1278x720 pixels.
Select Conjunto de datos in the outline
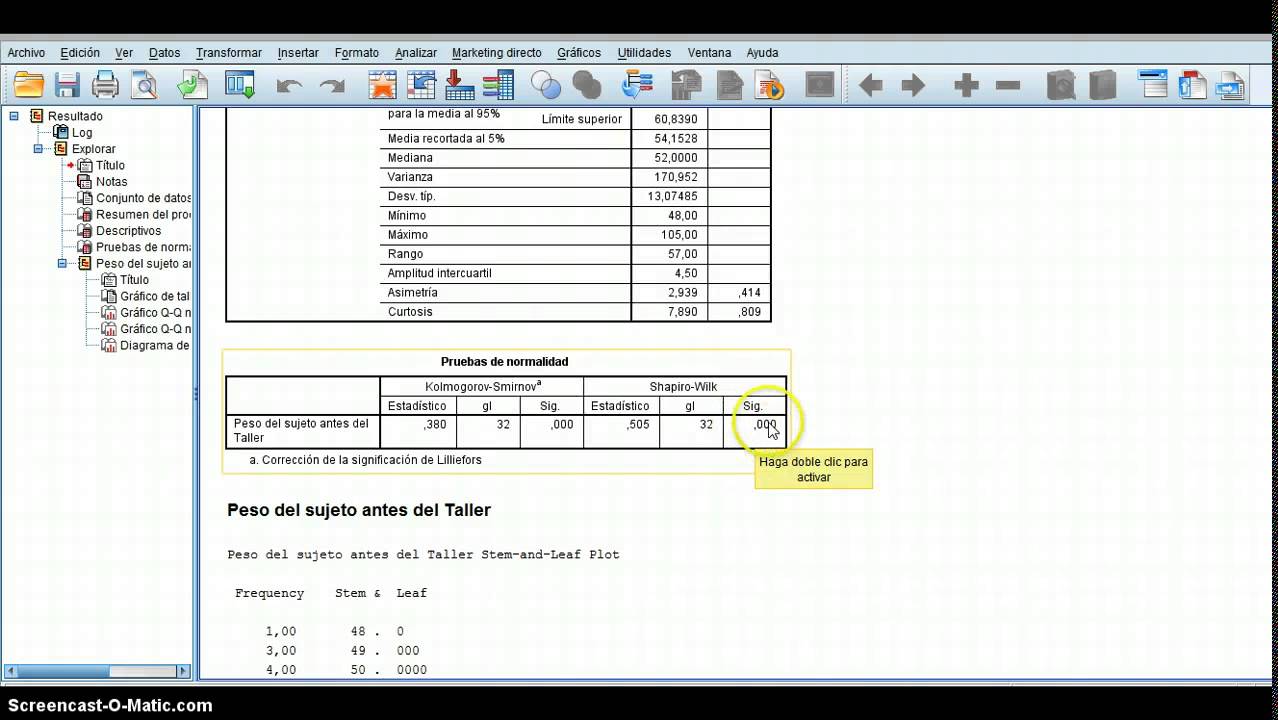[x=143, y=198]
